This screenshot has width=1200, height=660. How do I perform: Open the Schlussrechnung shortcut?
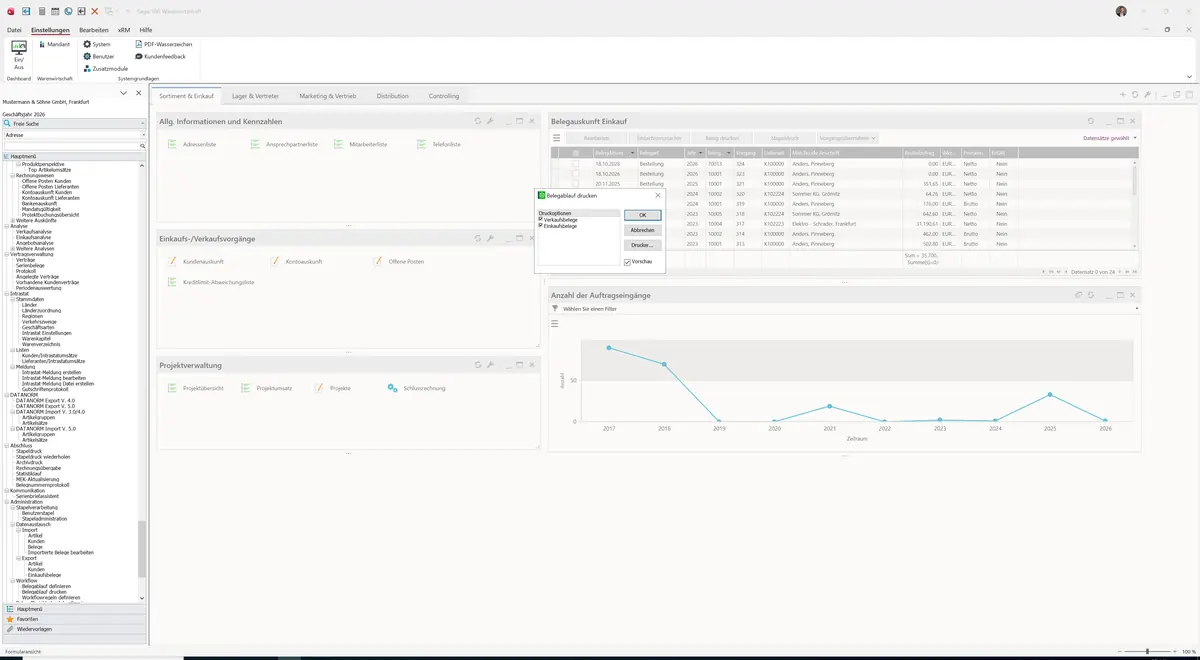point(416,388)
